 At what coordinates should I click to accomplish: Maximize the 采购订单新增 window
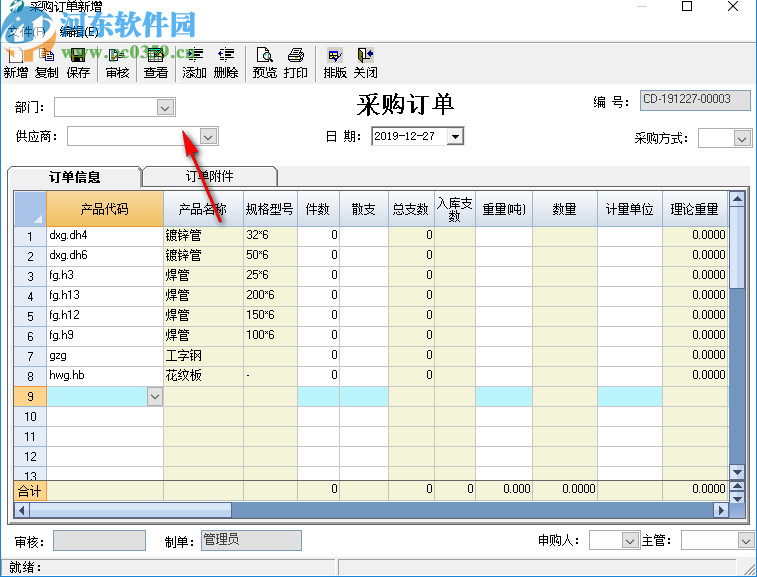687,7
